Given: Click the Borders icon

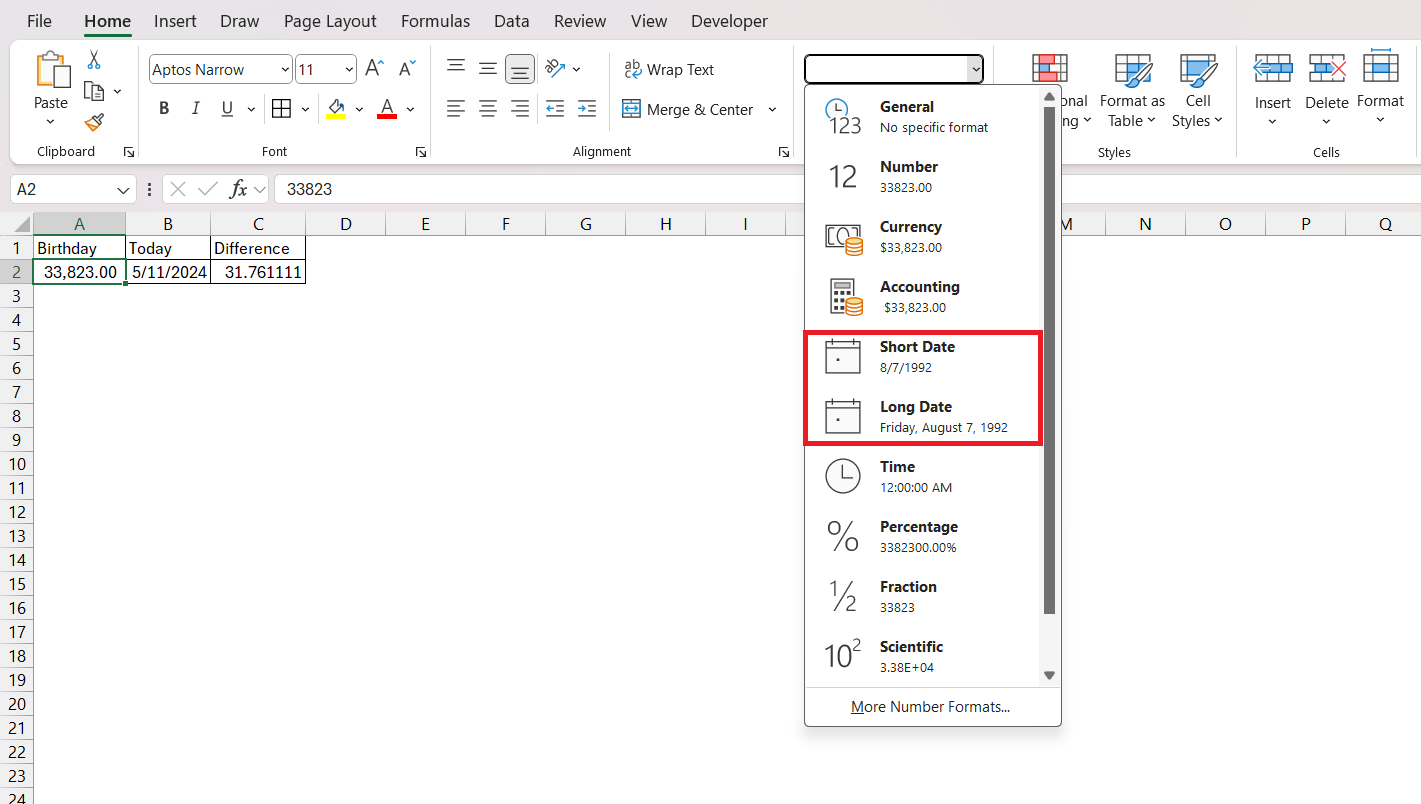Looking at the screenshot, I should point(281,109).
